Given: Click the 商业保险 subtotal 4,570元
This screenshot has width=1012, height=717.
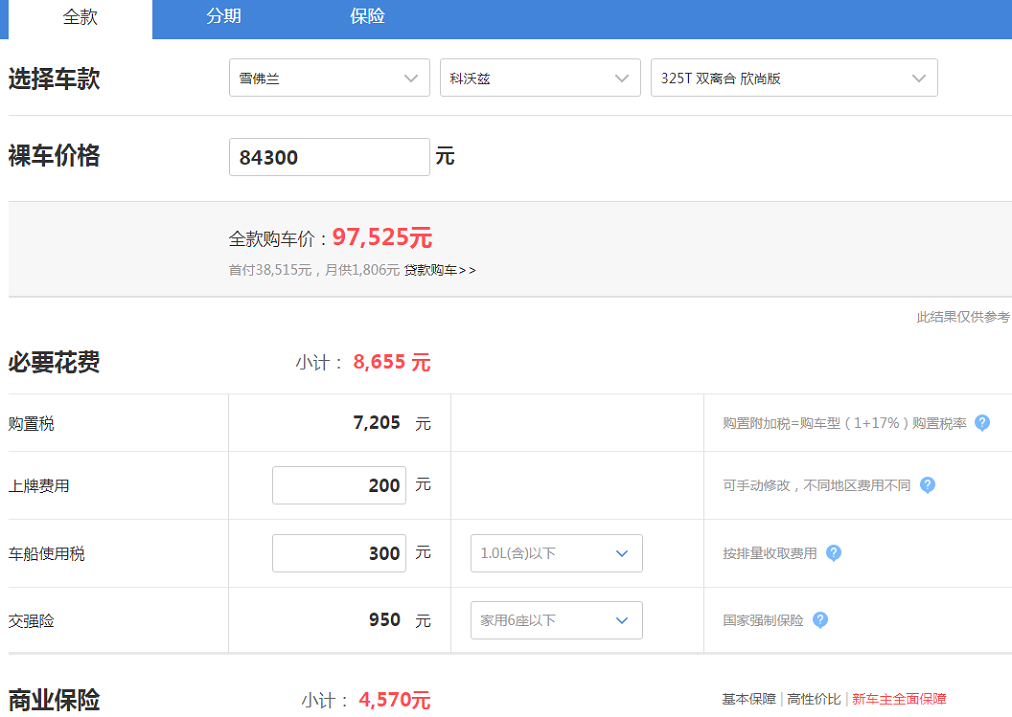Looking at the screenshot, I should (x=394, y=700).
